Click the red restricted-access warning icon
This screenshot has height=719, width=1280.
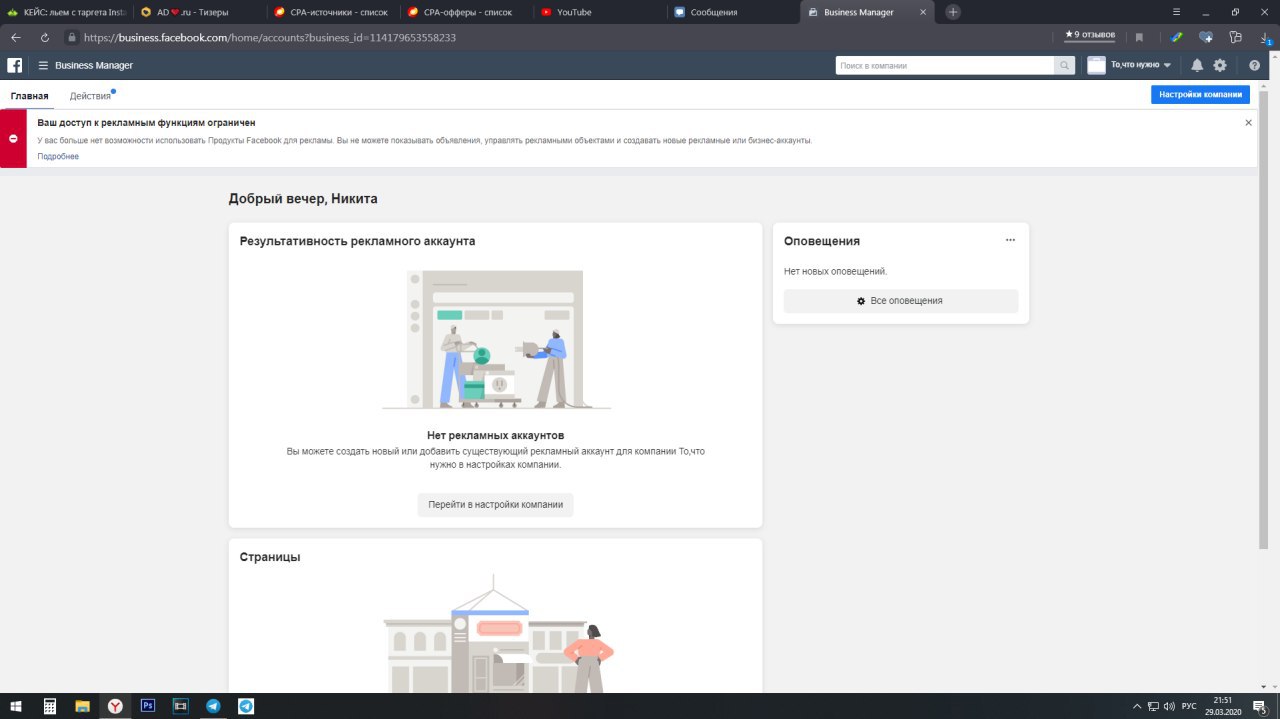click(13, 138)
